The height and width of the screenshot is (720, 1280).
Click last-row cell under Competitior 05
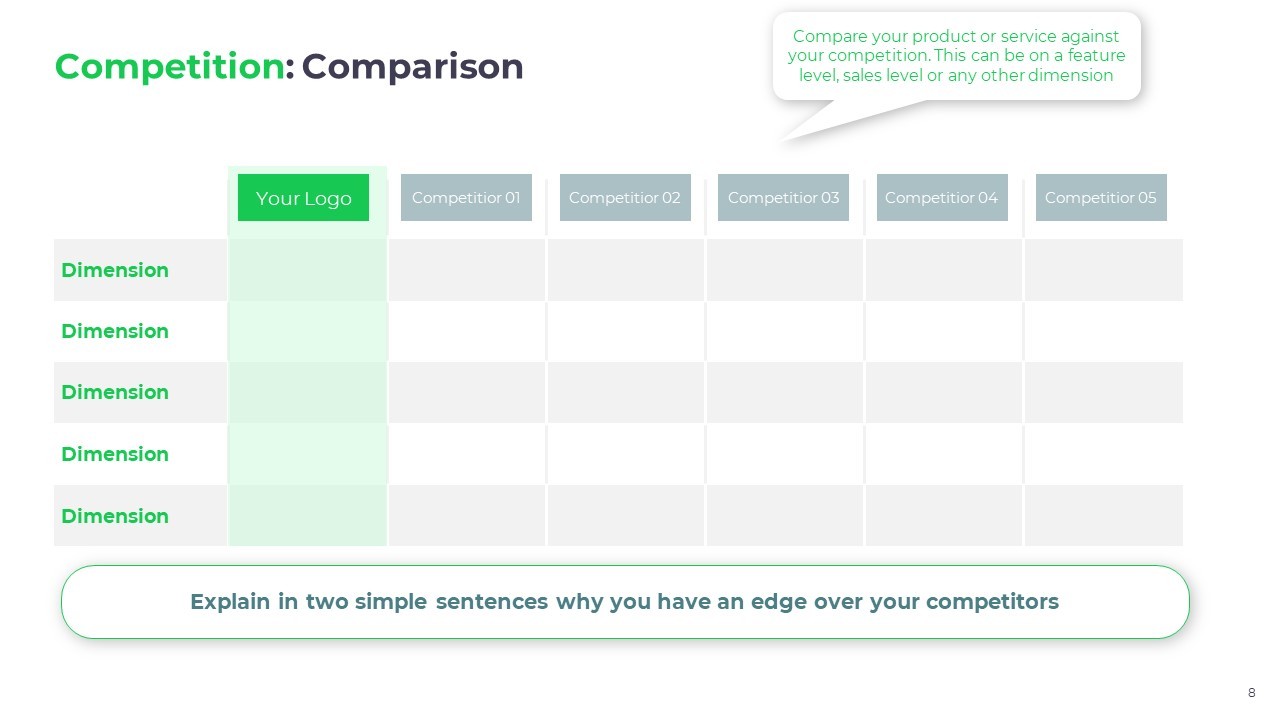point(1104,516)
